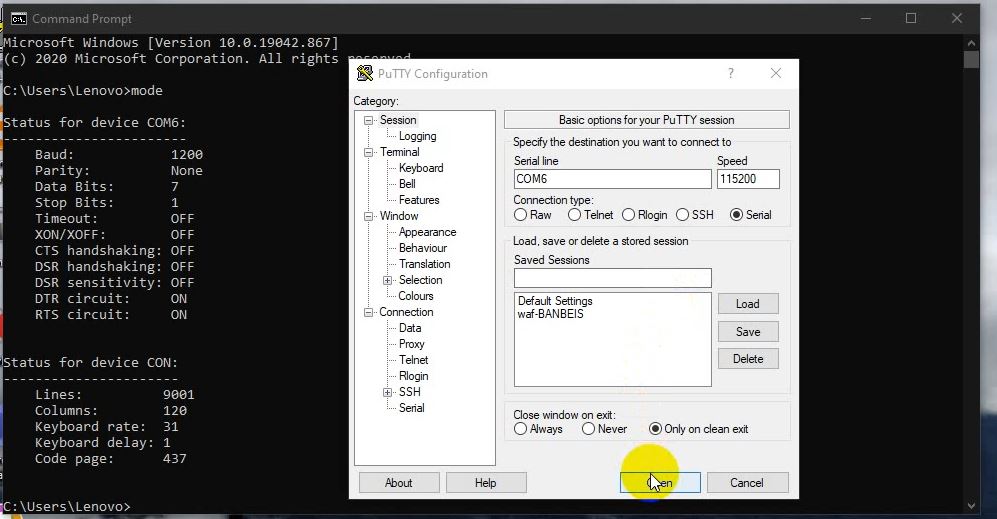
Task: Choose Only on clean exit option
Action: (655, 429)
